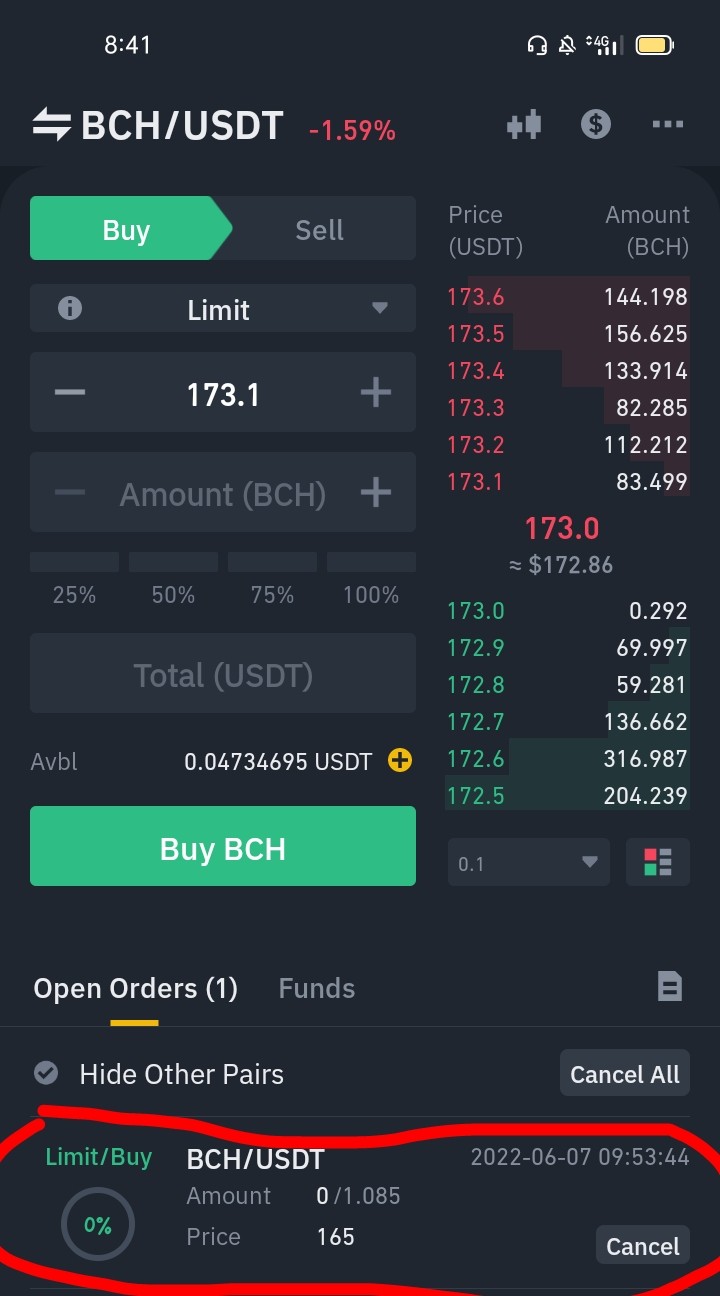Tap the swap pair arrows icon
720x1296 pixels.
tap(51, 126)
